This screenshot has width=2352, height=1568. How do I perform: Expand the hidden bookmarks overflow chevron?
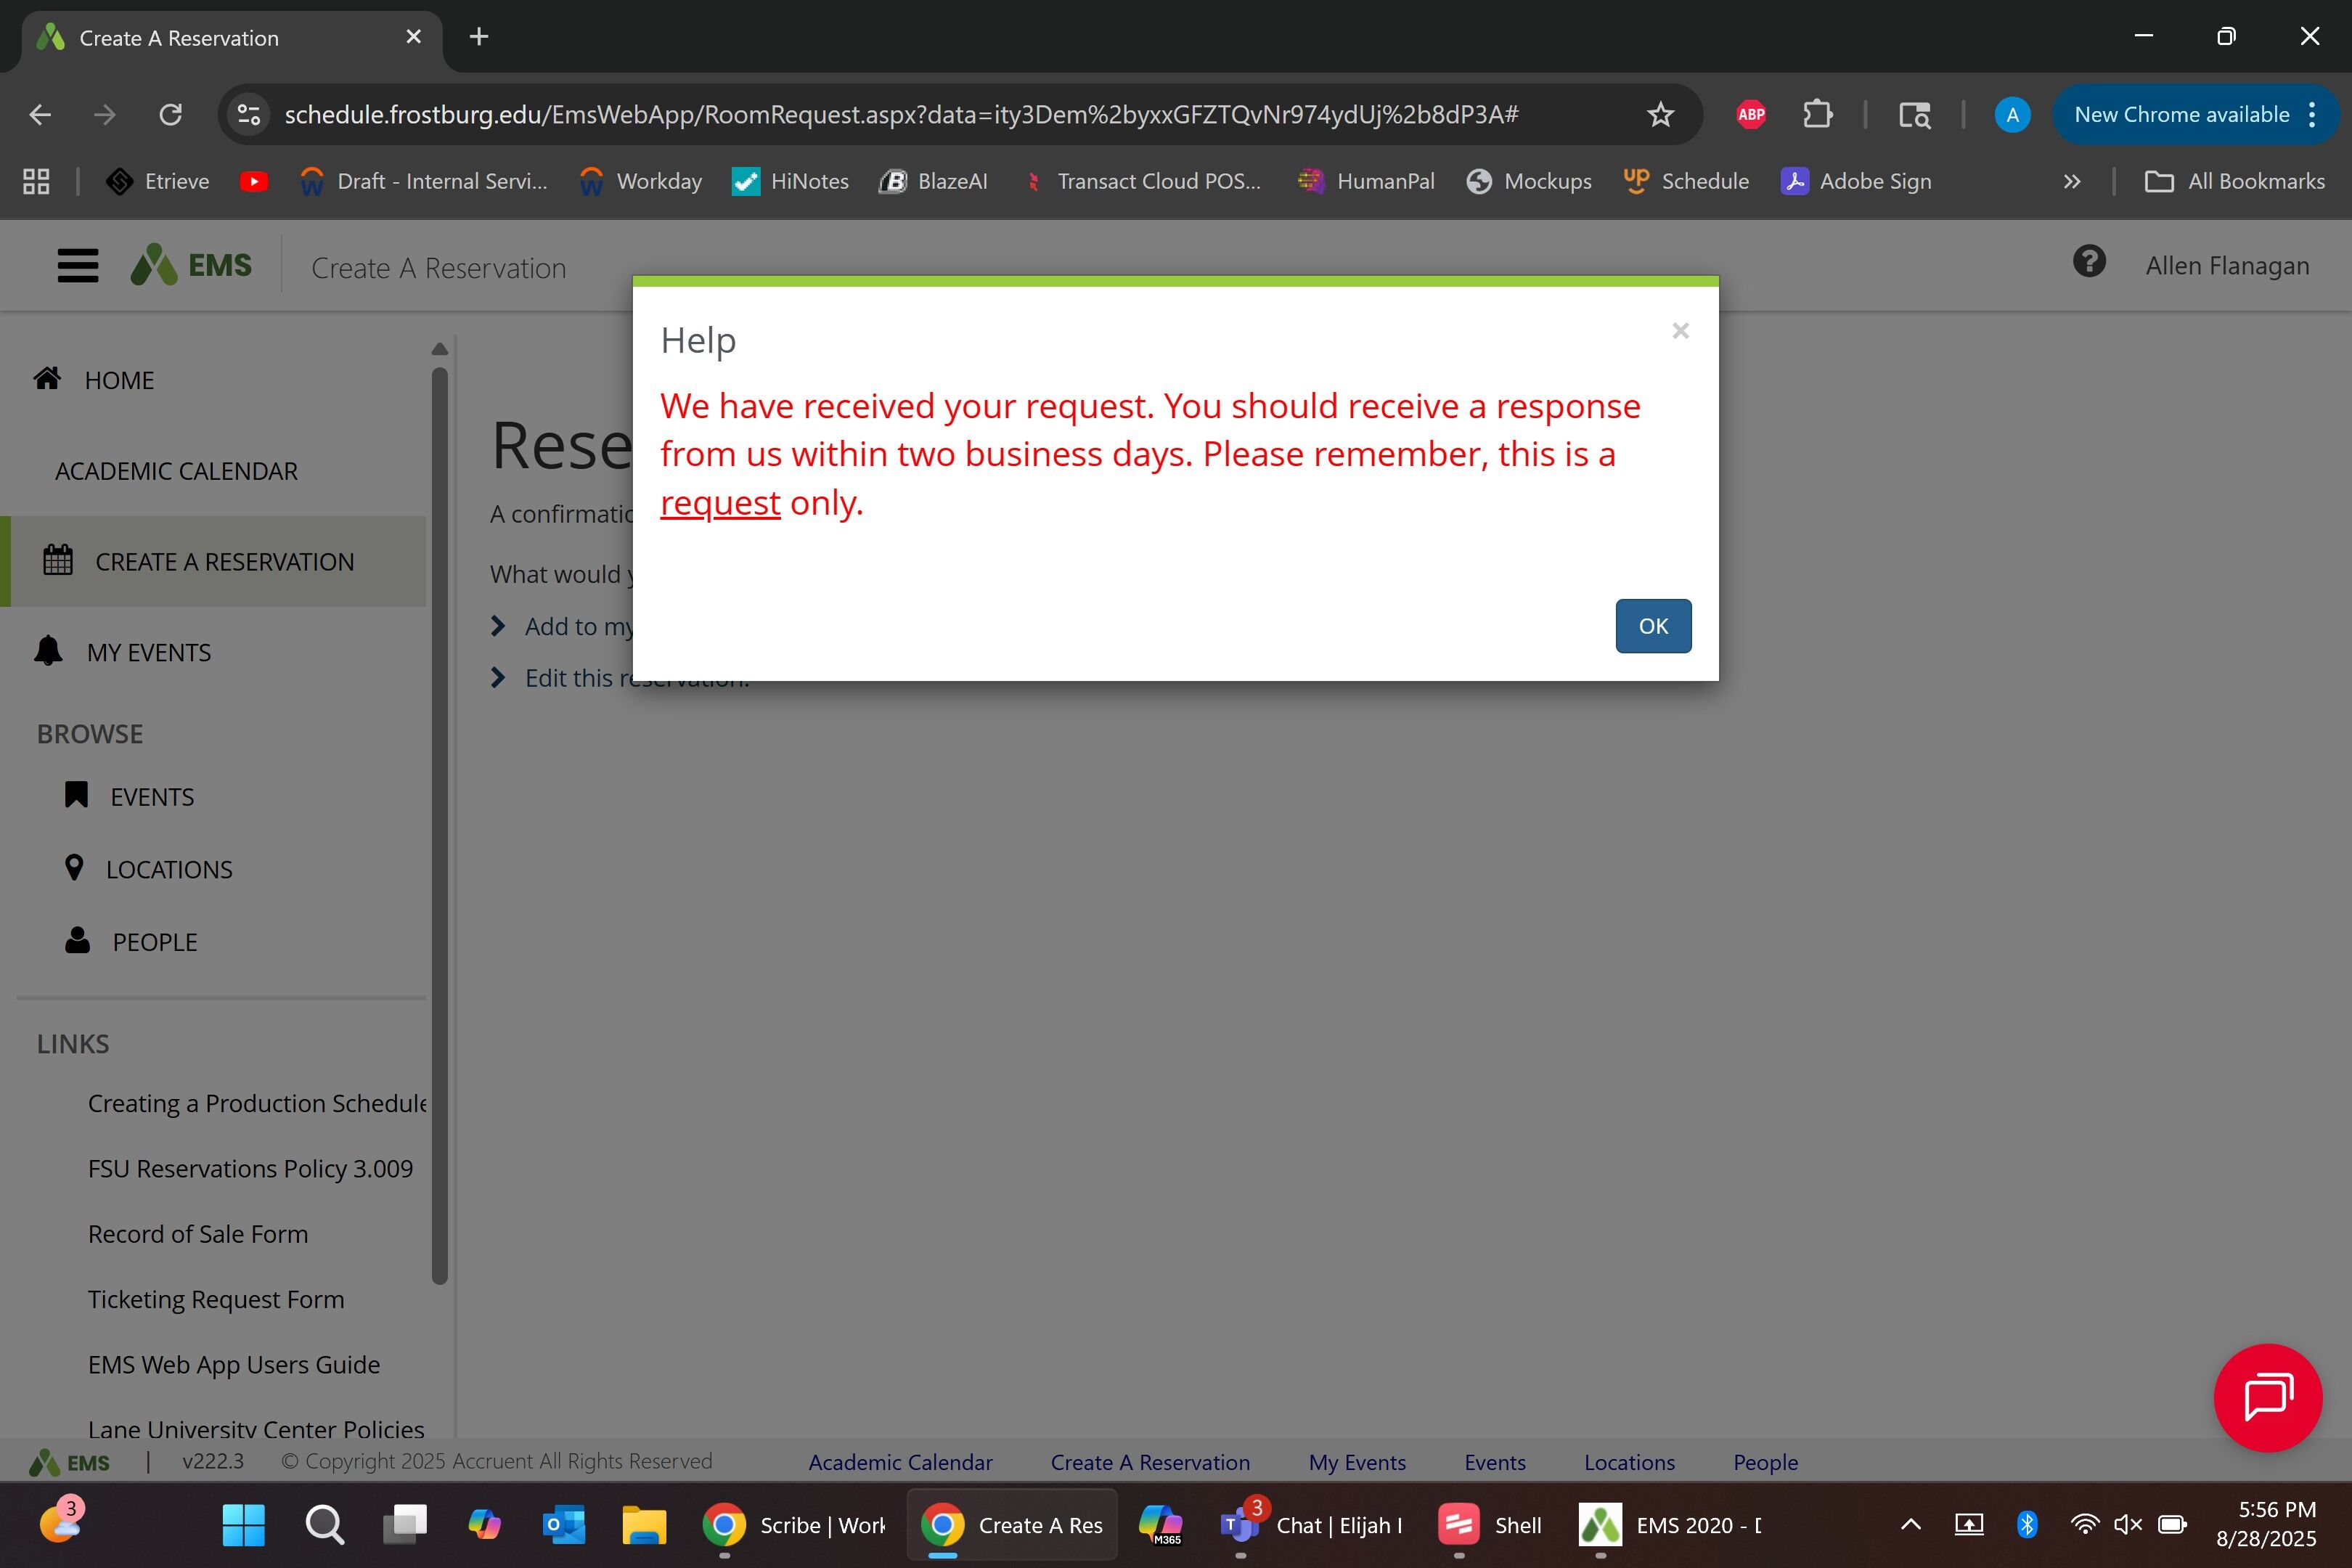click(x=2071, y=182)
